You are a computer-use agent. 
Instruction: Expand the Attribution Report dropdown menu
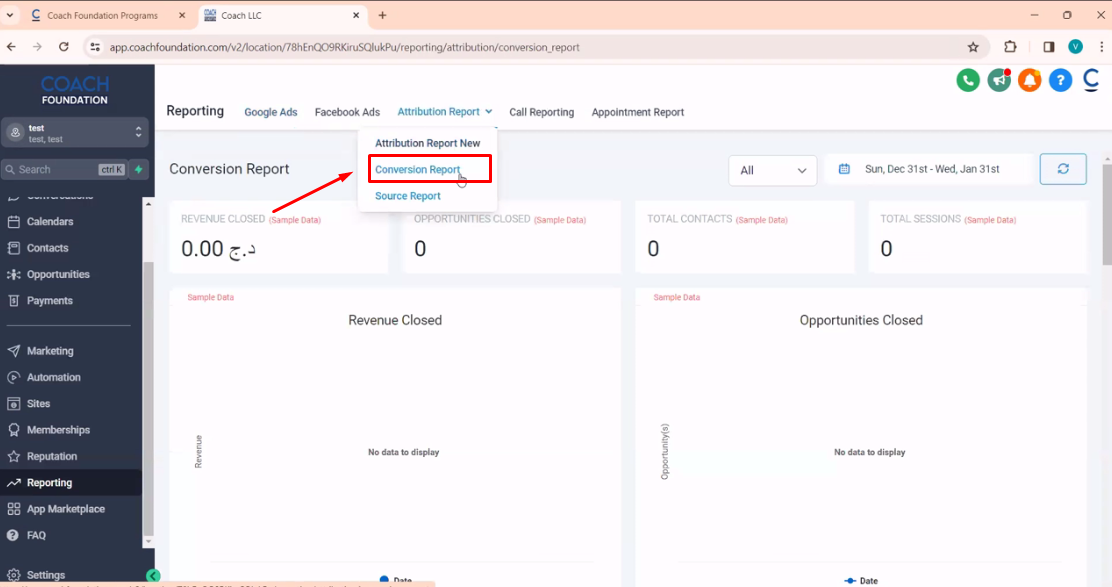click(x=445, y=112)
